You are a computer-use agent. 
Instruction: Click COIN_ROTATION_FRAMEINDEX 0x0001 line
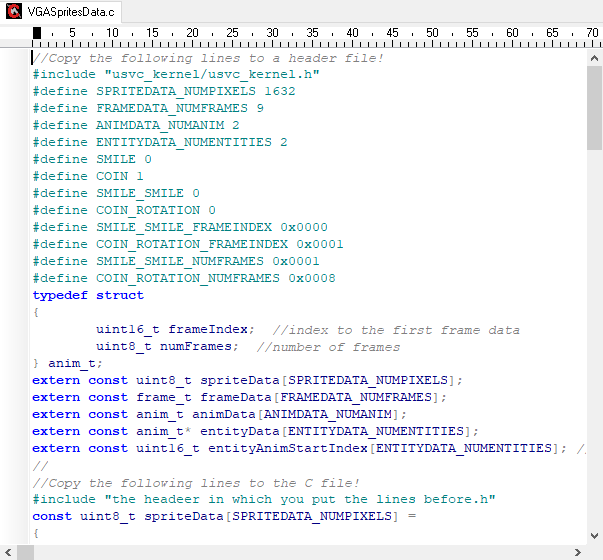pyautogui.click(x=188, y=244)
